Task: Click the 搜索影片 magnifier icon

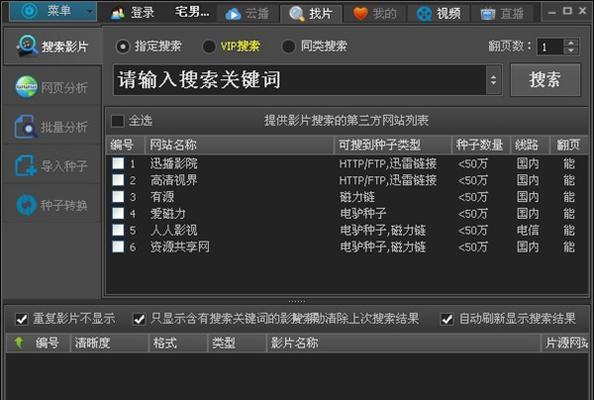Action: pyautogui.click(x=27, y=46)
